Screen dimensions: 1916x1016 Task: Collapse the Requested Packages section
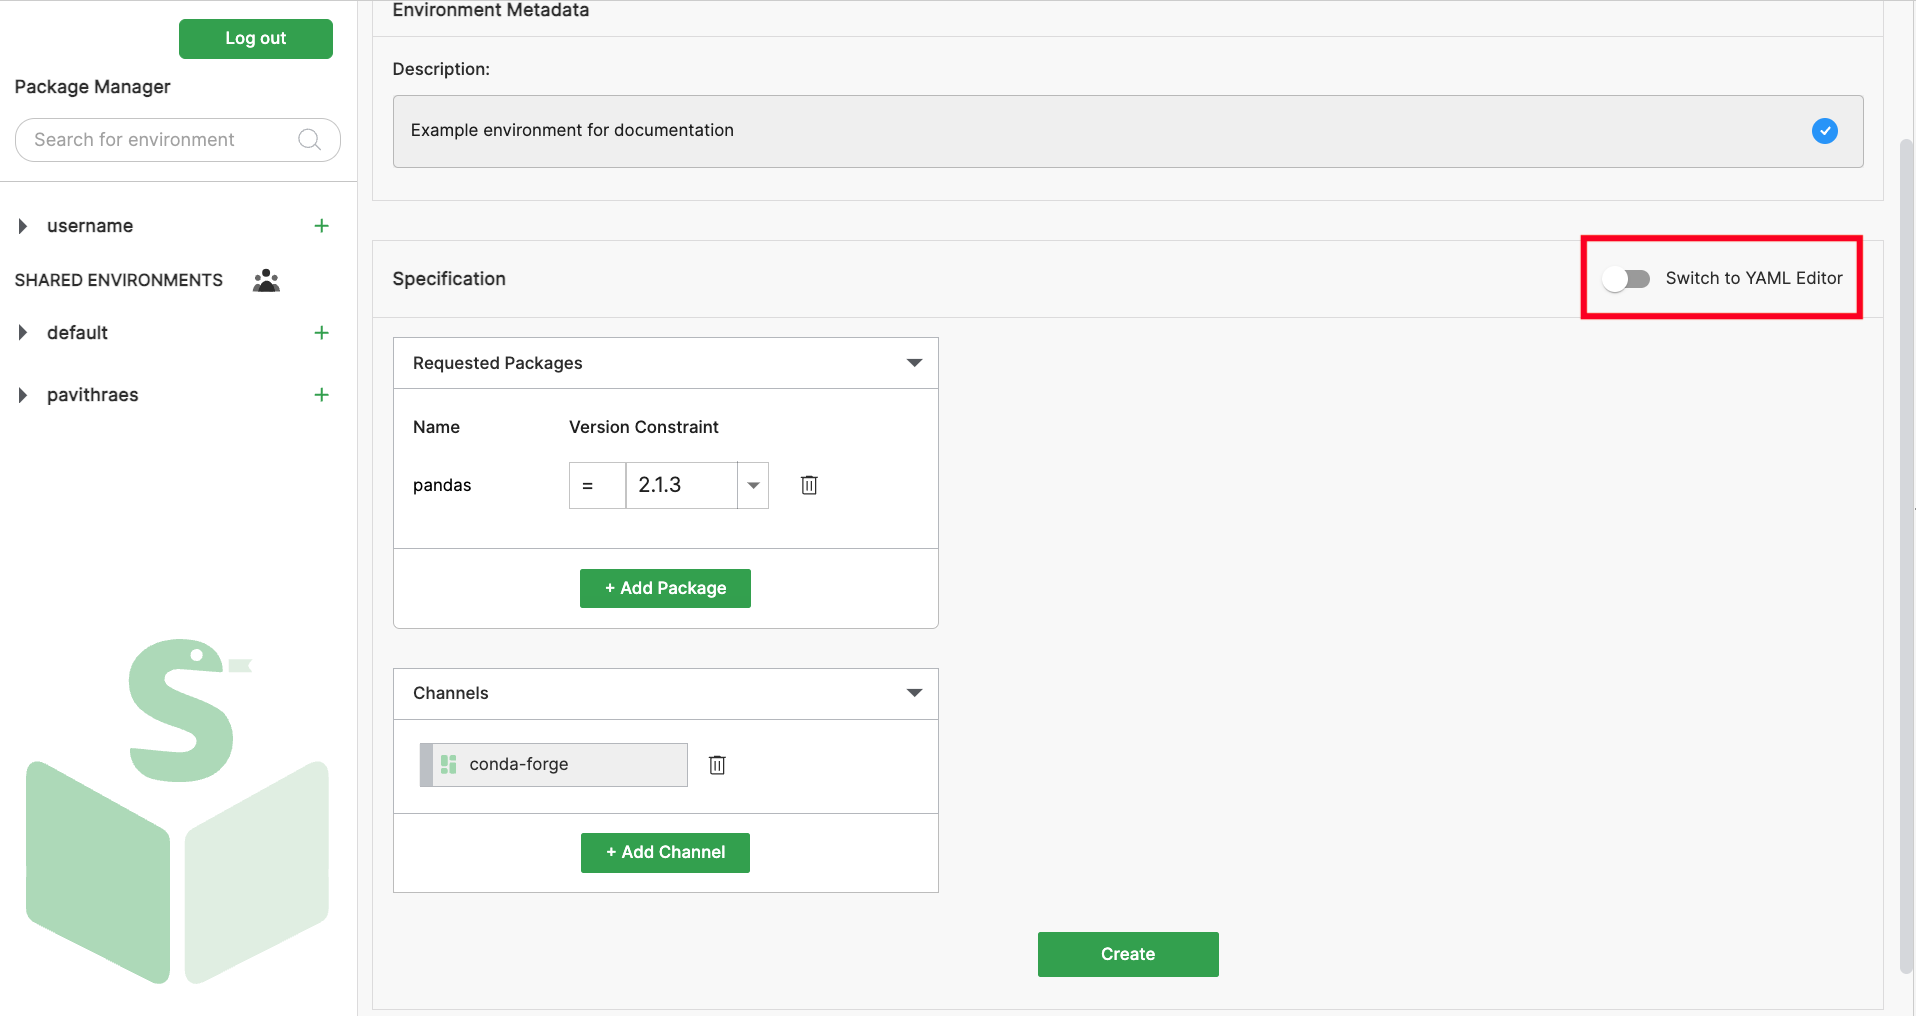pyautogui.click(x=914, y=363)
